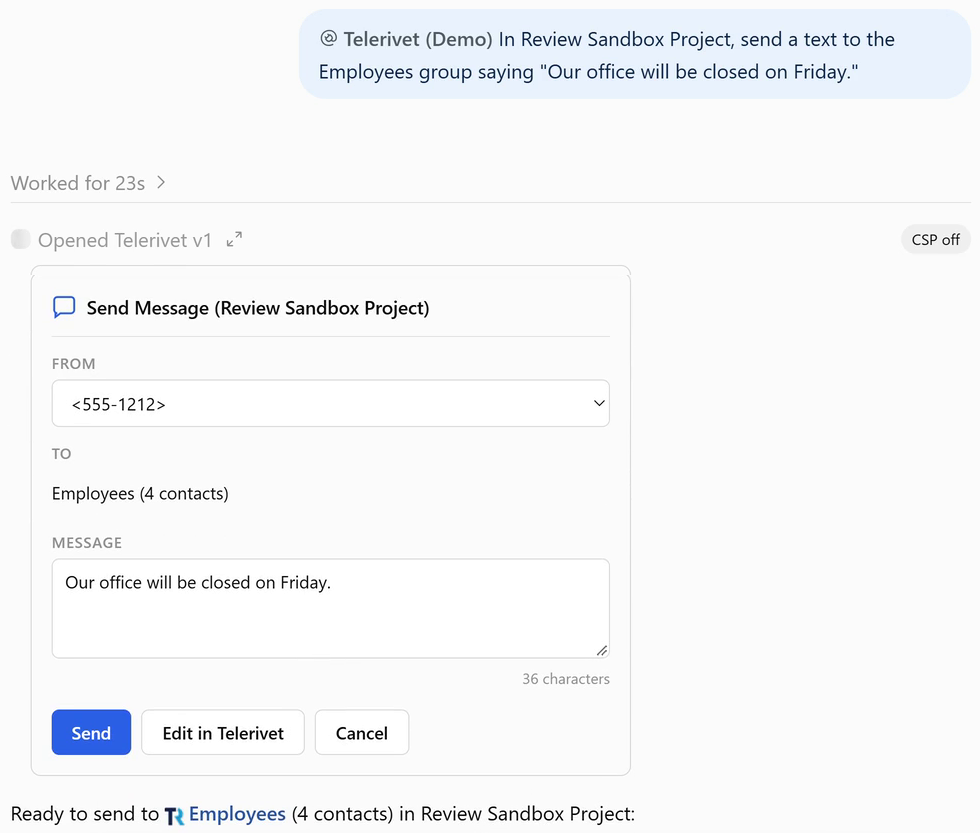Cancel the send message form

[362, 732]
